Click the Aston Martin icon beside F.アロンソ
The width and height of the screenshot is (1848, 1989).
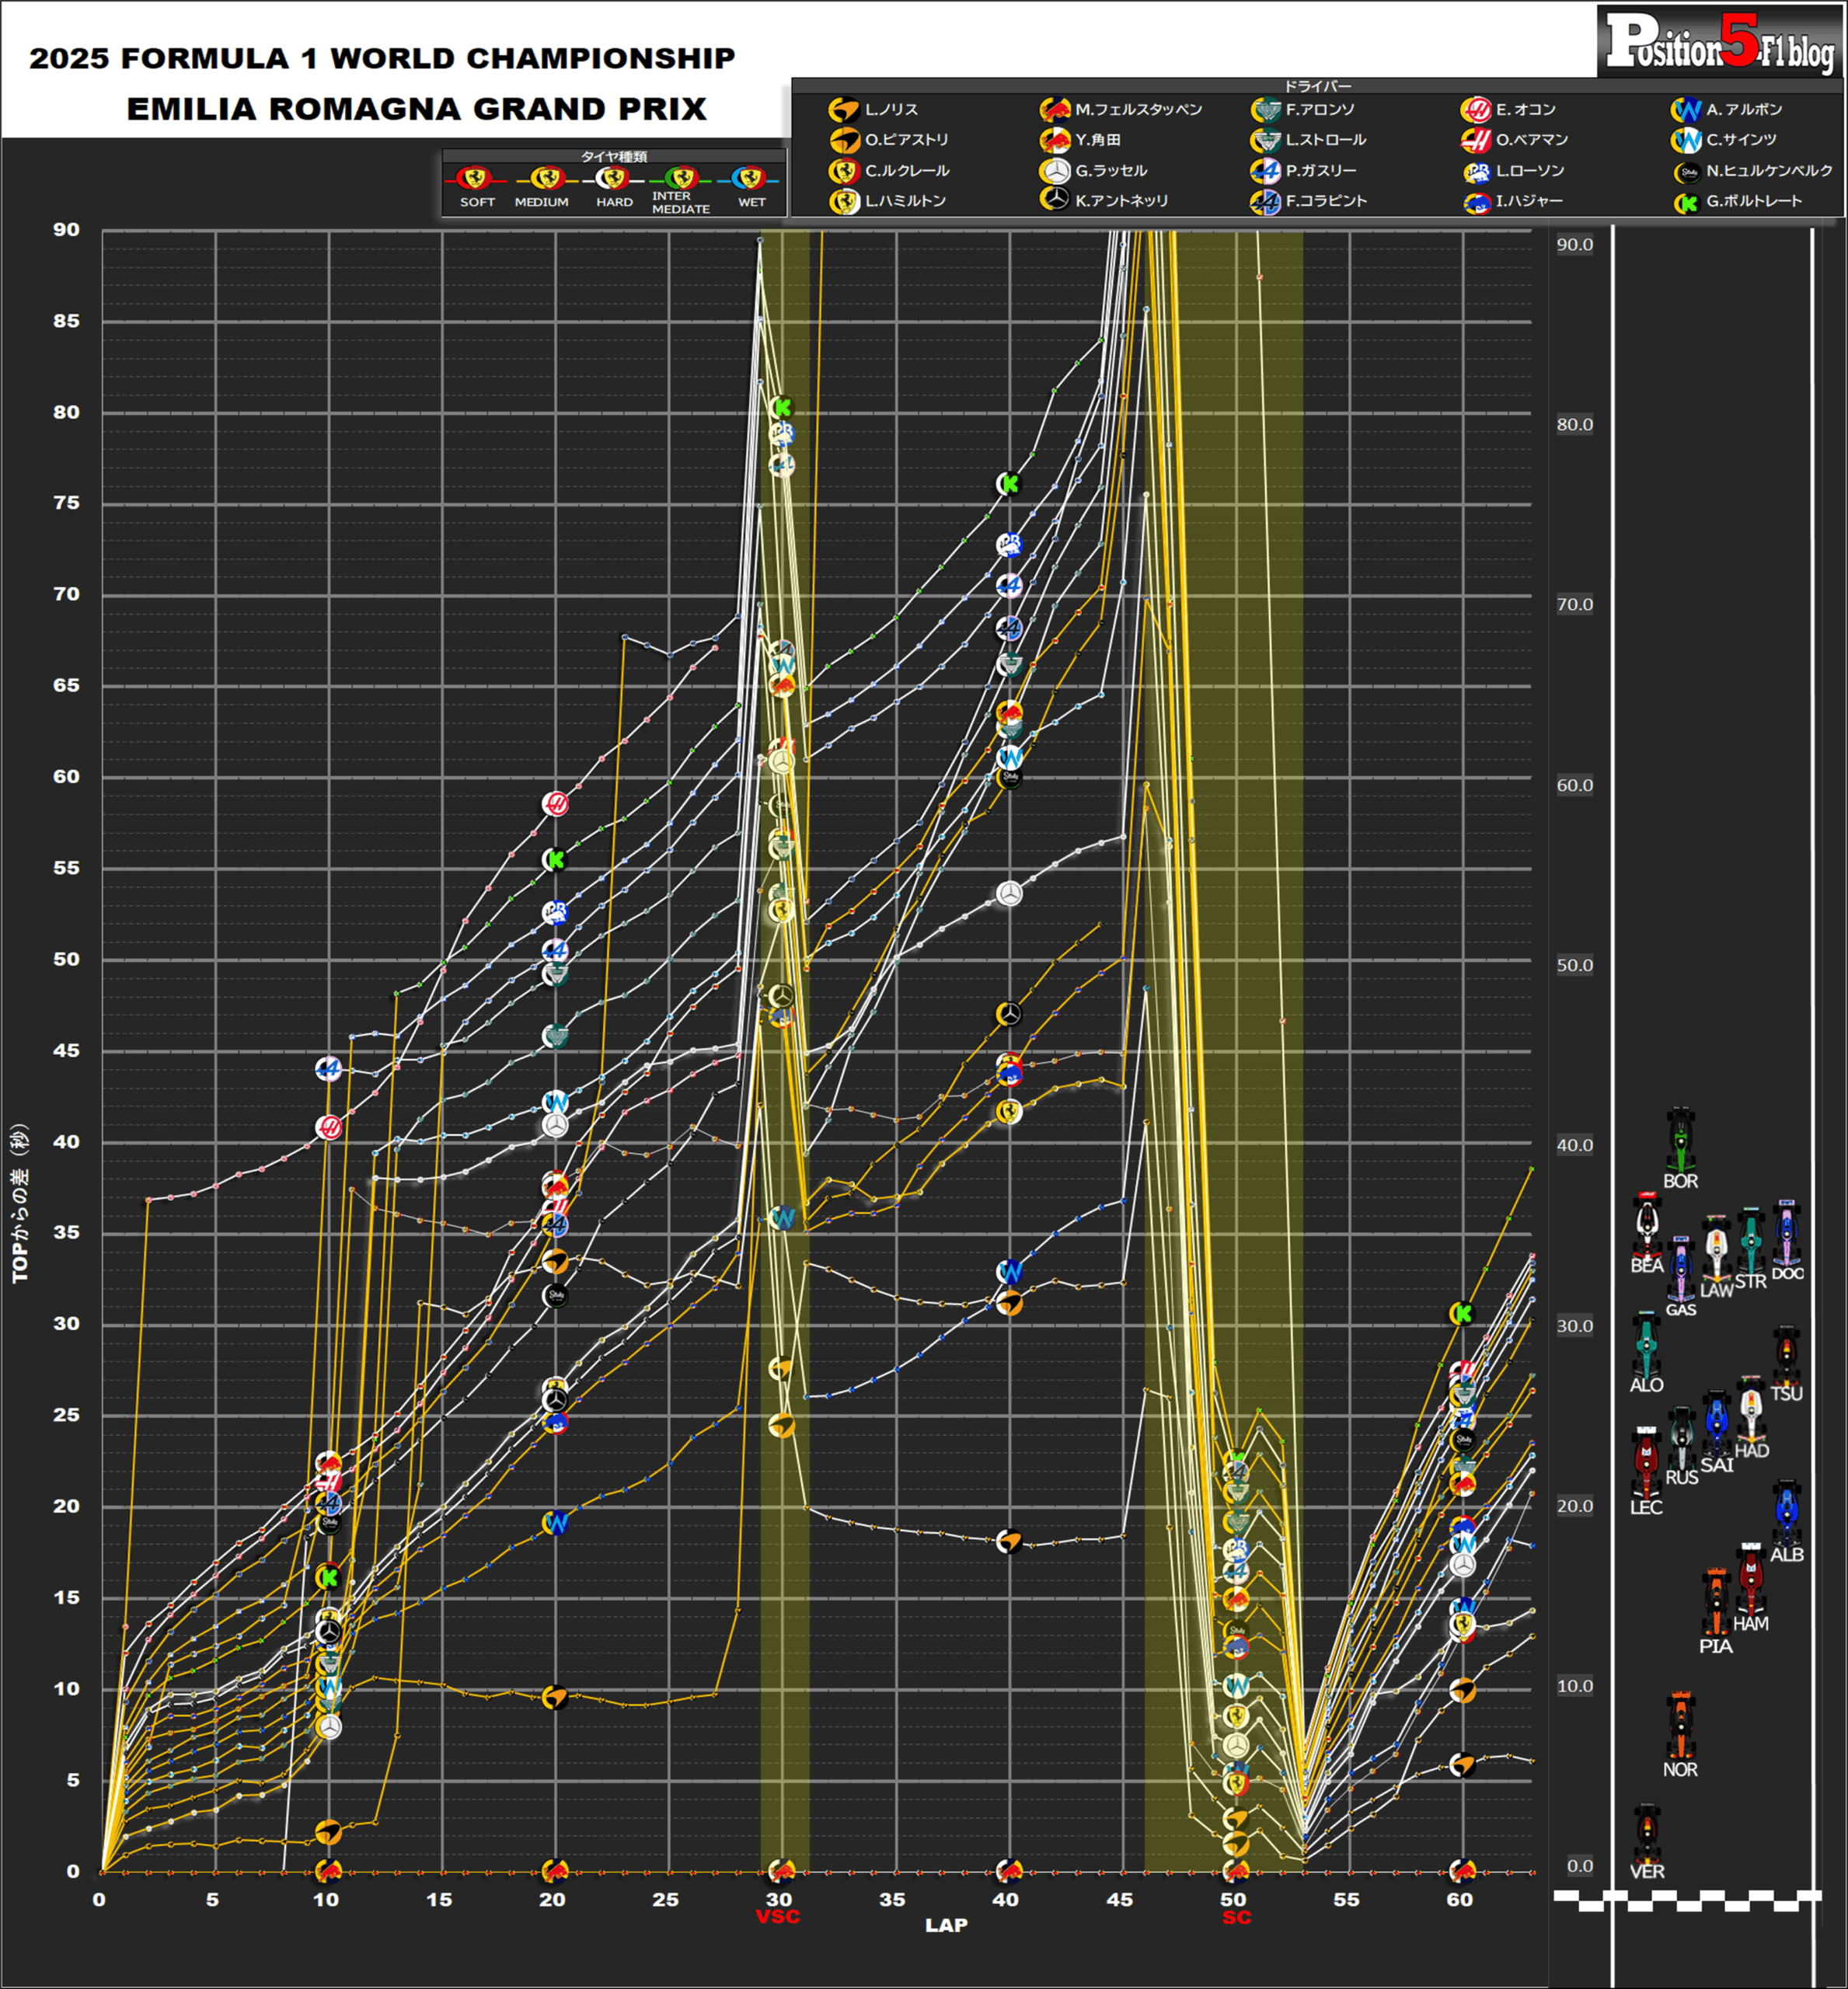1266,110
